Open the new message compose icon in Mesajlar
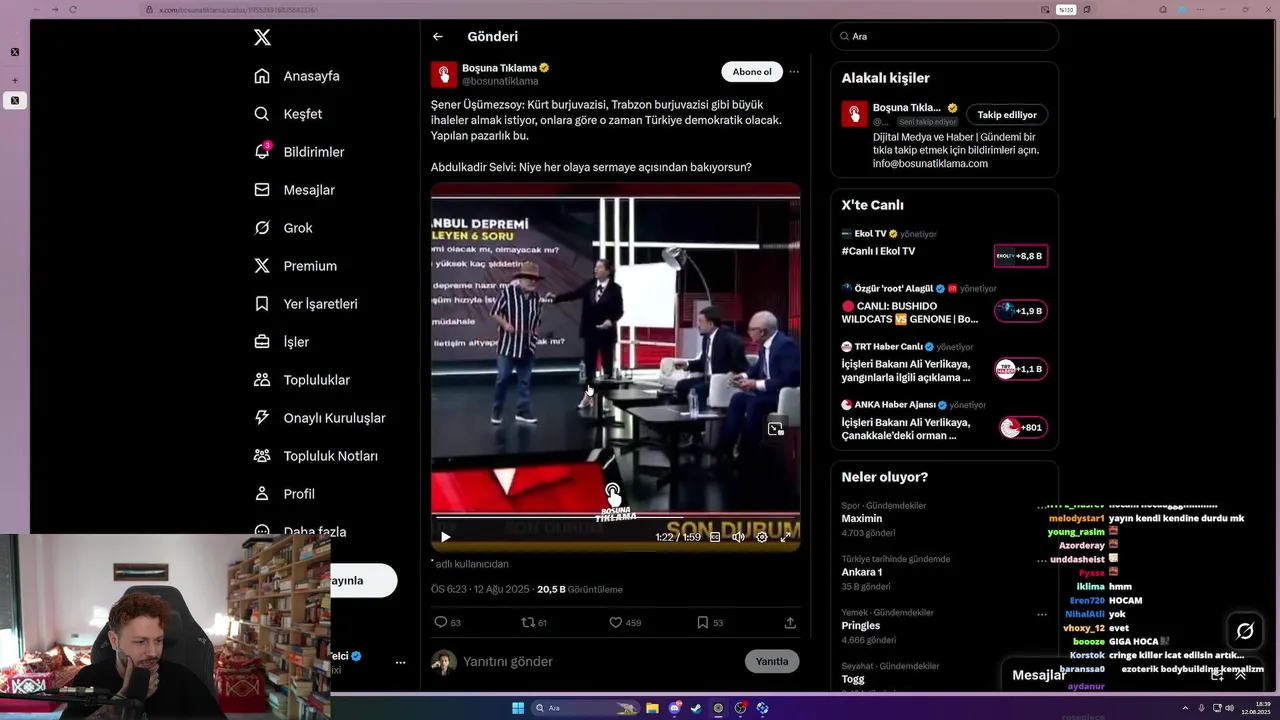Viewport: 1280px width, 720px height. [x=1217, y=675]
